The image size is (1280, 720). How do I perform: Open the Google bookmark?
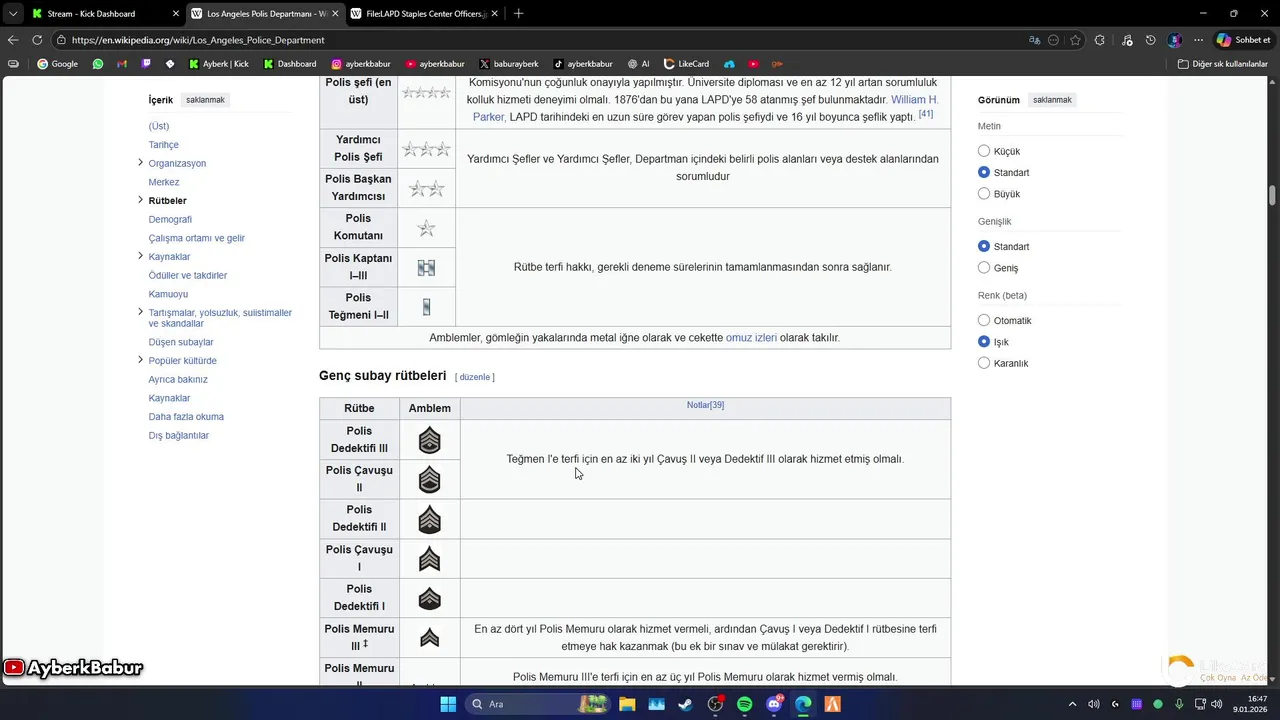(57, 64)
